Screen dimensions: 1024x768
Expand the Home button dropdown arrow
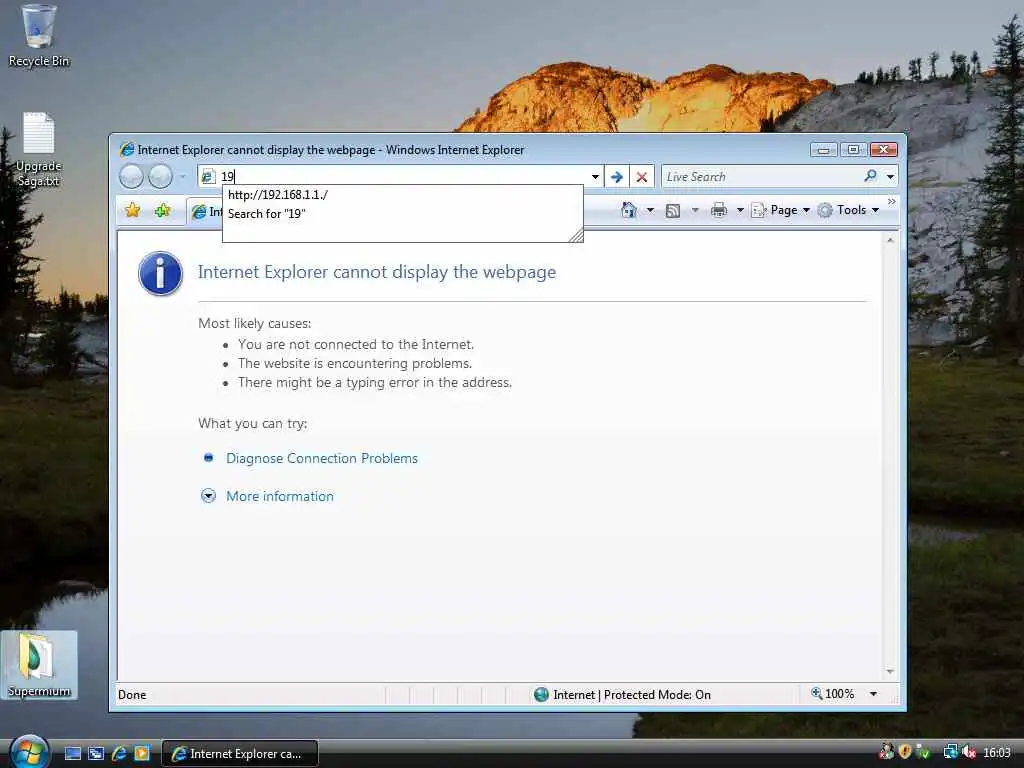click(650, 210)
